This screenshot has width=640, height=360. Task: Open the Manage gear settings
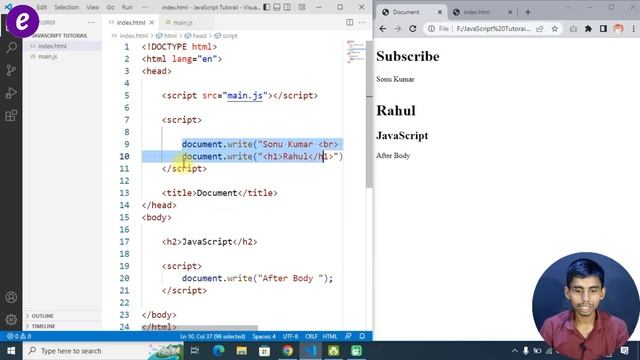[11, 319]
